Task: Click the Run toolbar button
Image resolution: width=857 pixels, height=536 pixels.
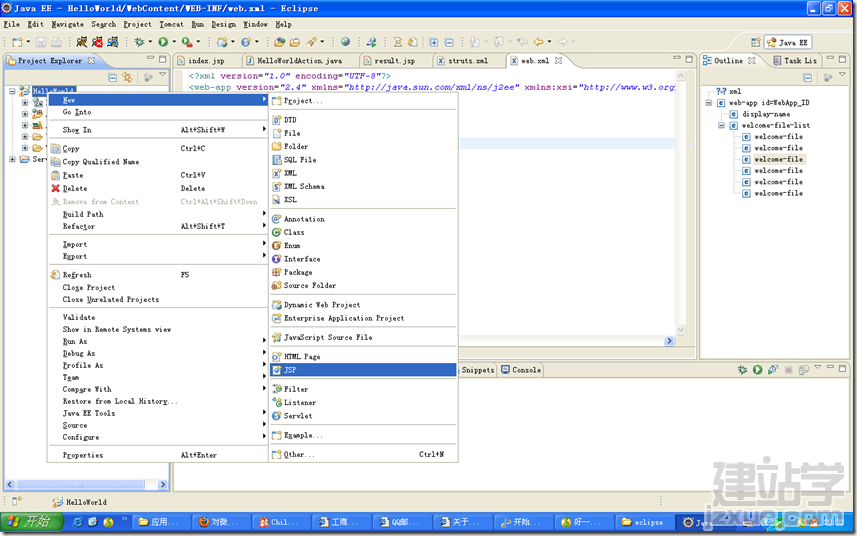Action: pyautogui.click(x=163, y=42)
